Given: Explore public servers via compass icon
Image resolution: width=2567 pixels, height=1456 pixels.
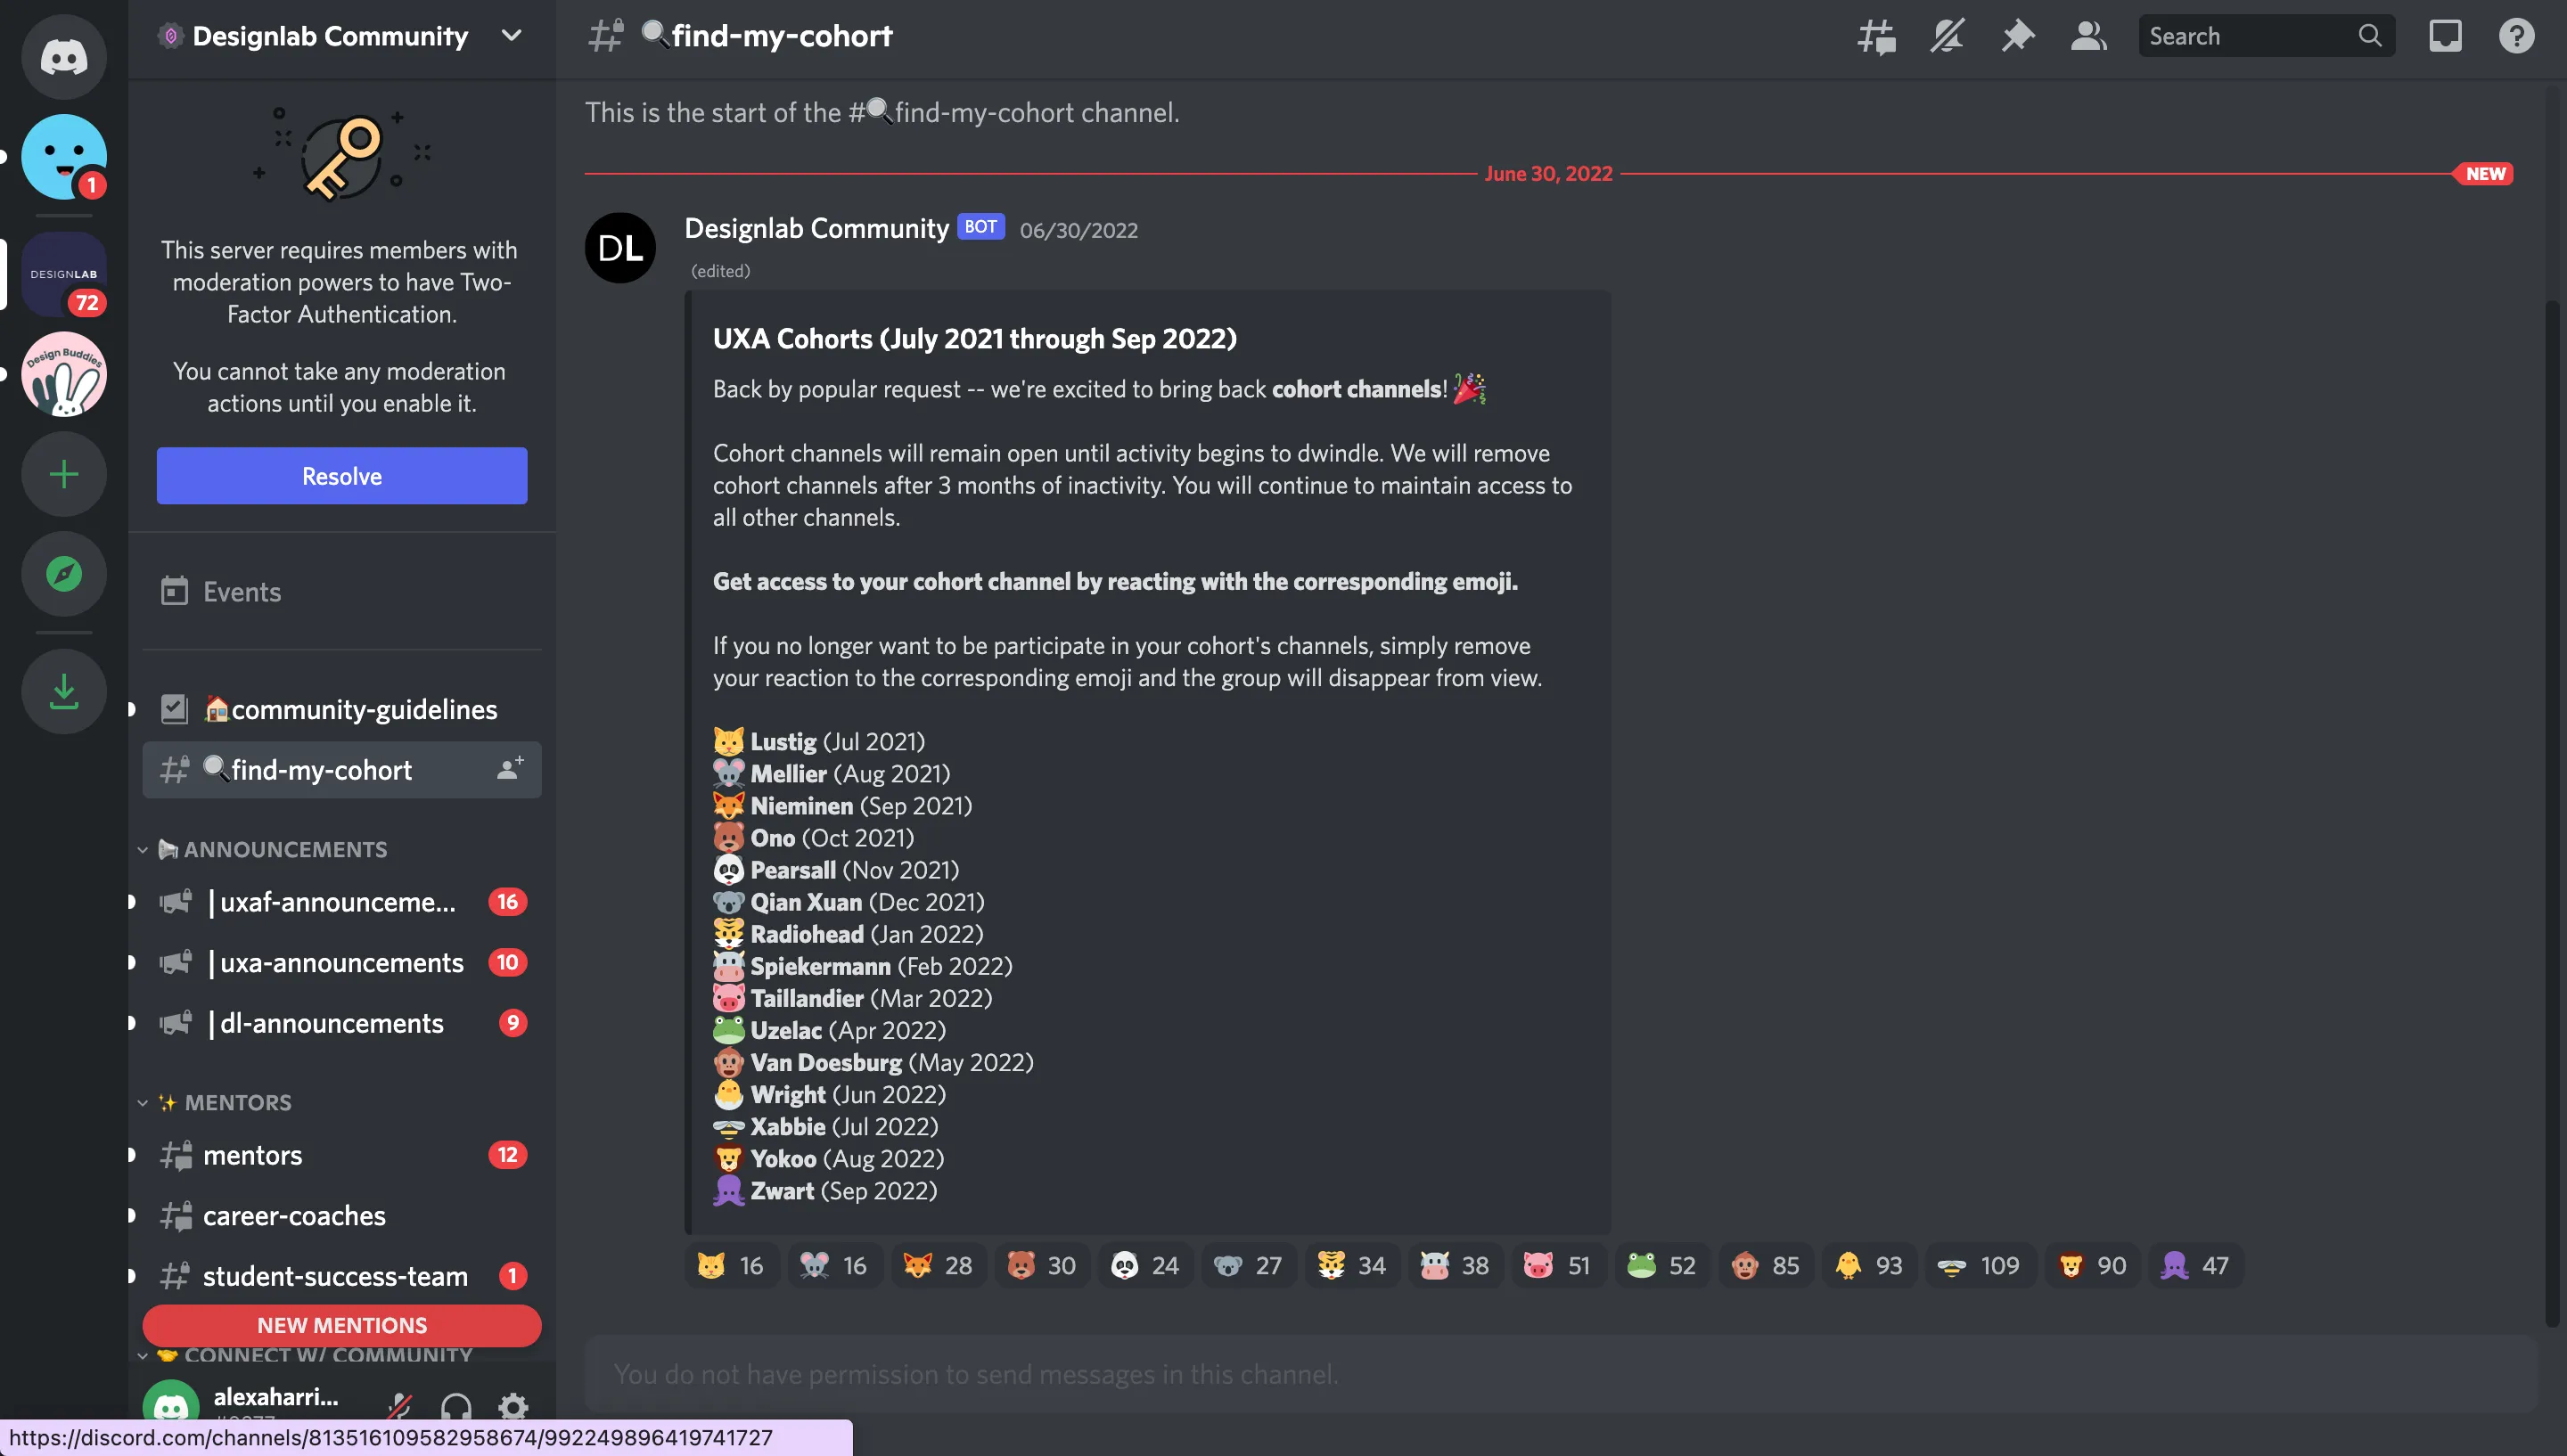Looking at the screenshot, I should pyautogui.click(x=63, y=574).
